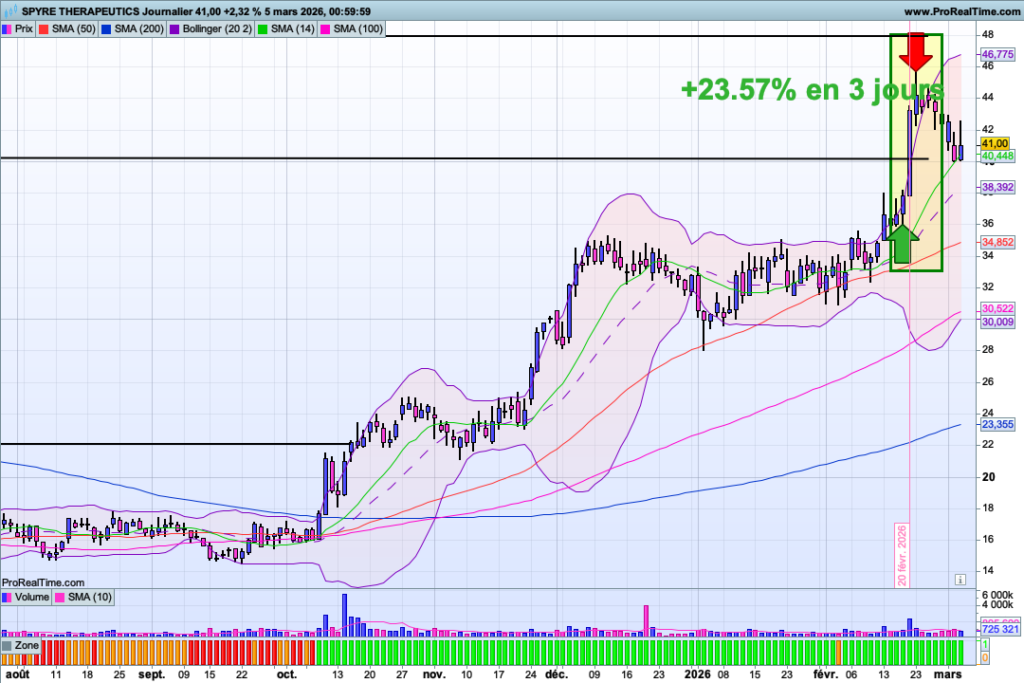The image size is (1024, 683).
Task: Select the SMA (14) indicator label
Action: [290, 30]
